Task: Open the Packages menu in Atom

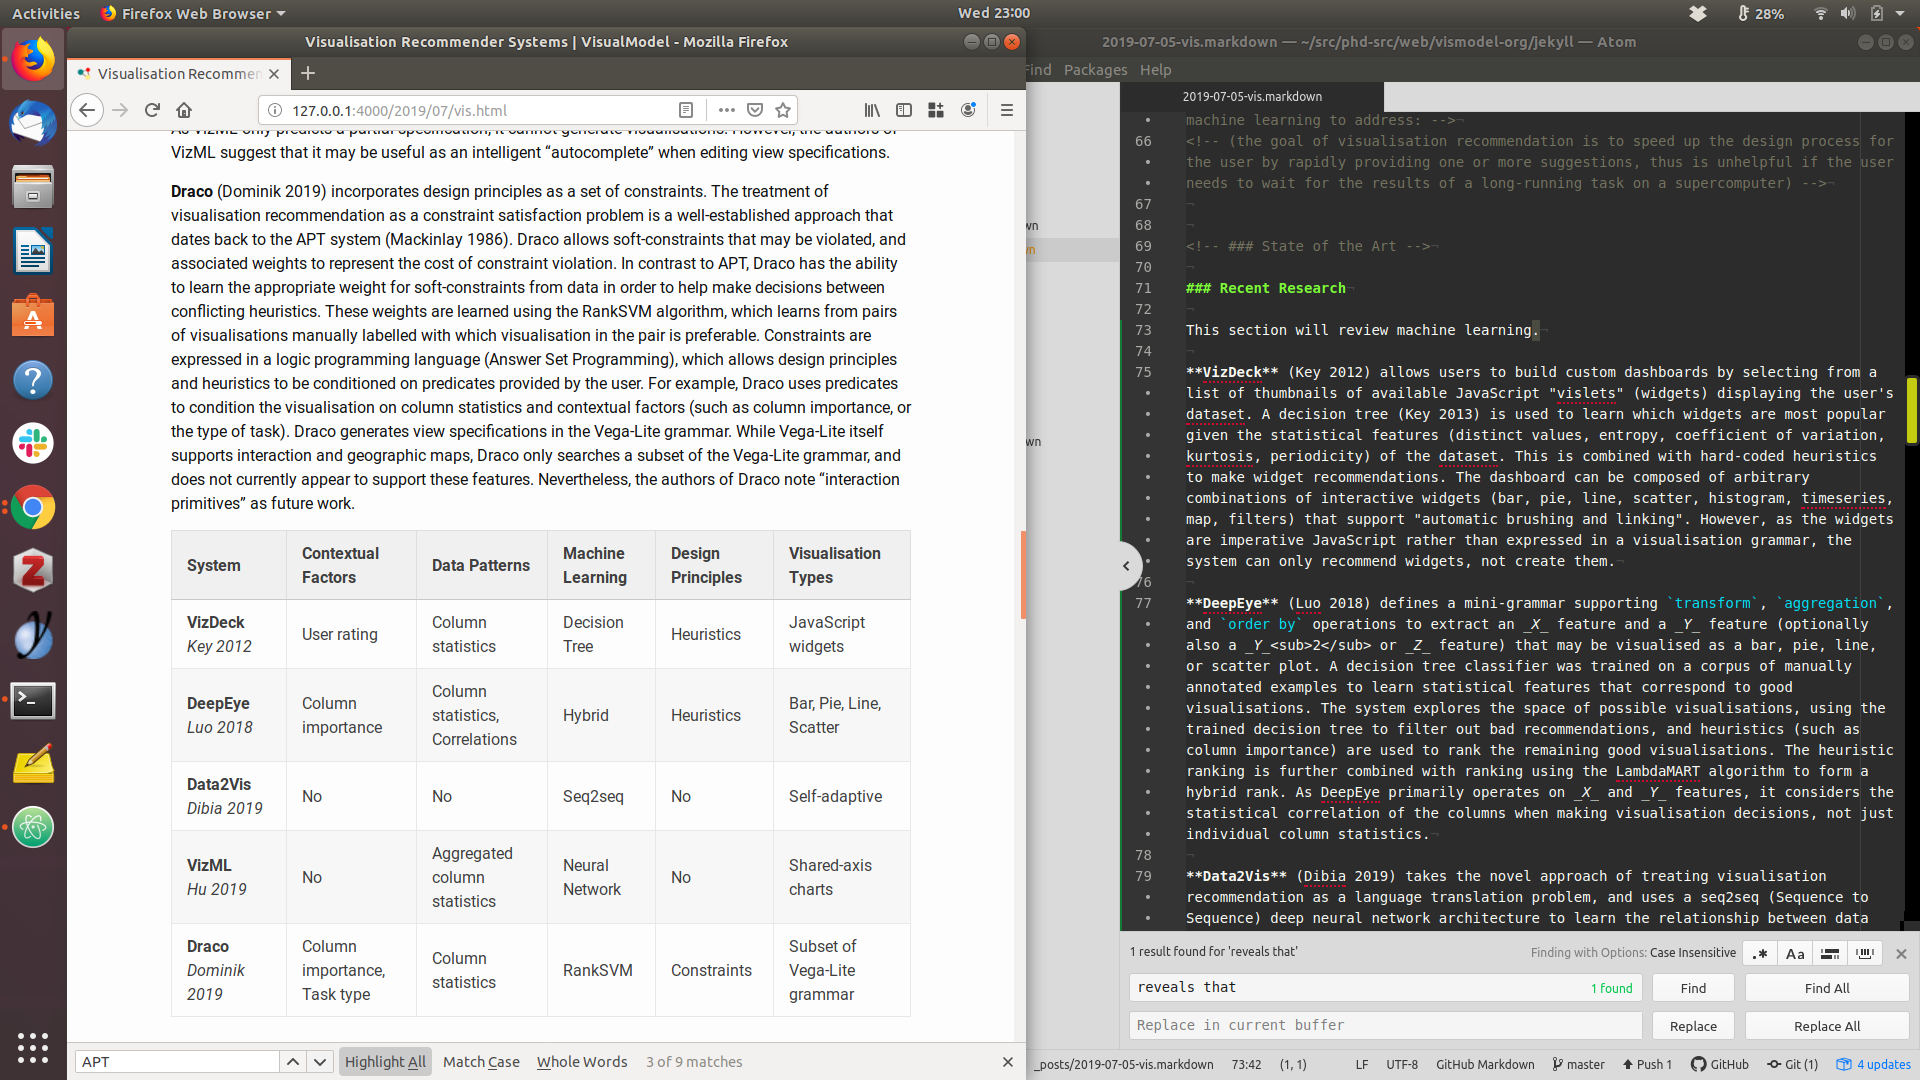Action: pos(1095,70)
